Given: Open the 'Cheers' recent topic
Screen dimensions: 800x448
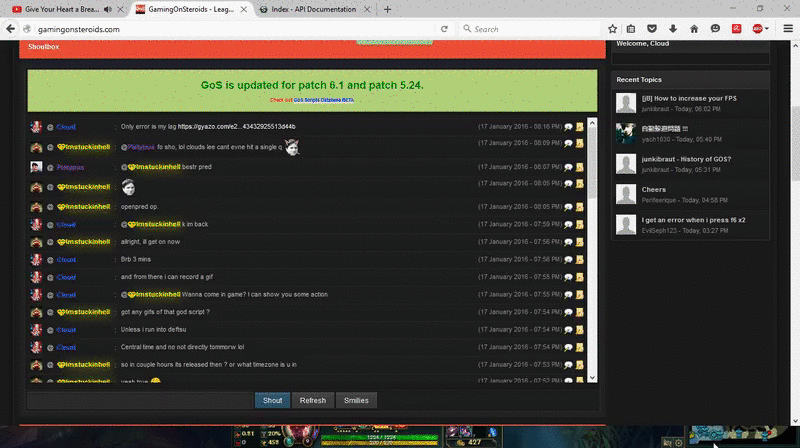Looking at the screenshot, I should (x=654, y=189).
